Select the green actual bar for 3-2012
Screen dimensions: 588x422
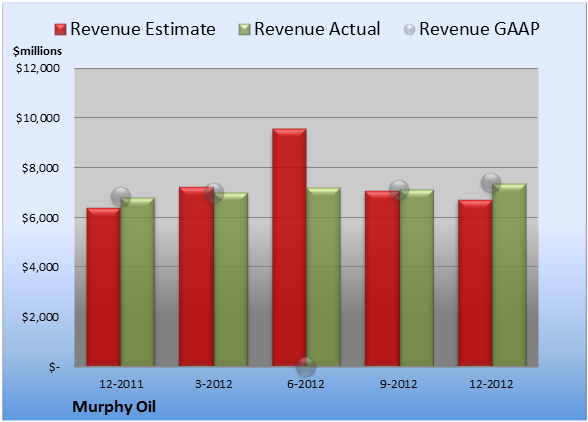pos(231,279)
